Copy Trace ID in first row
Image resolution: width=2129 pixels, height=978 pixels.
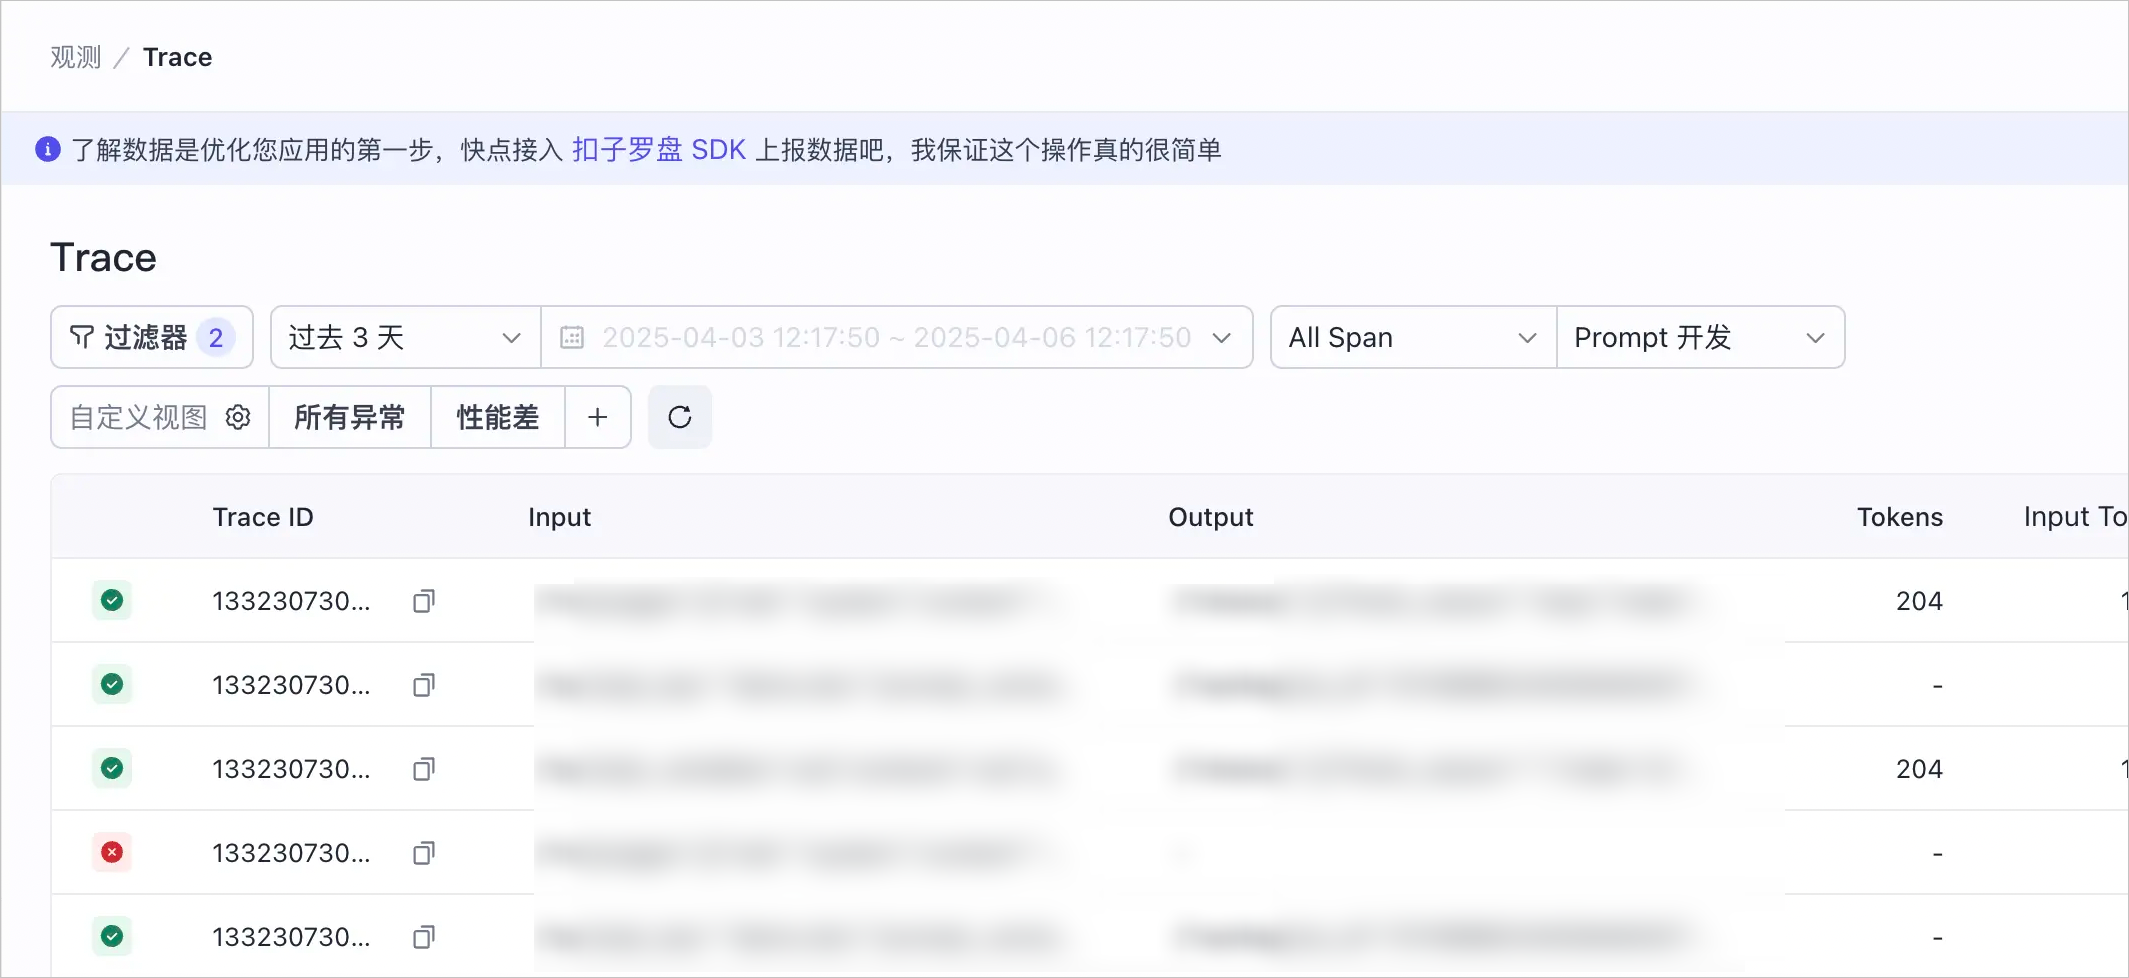click(424, 601)
